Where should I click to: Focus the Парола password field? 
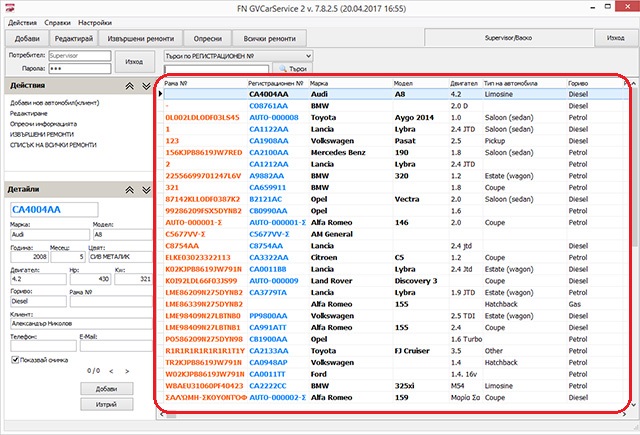pos(80,68)
